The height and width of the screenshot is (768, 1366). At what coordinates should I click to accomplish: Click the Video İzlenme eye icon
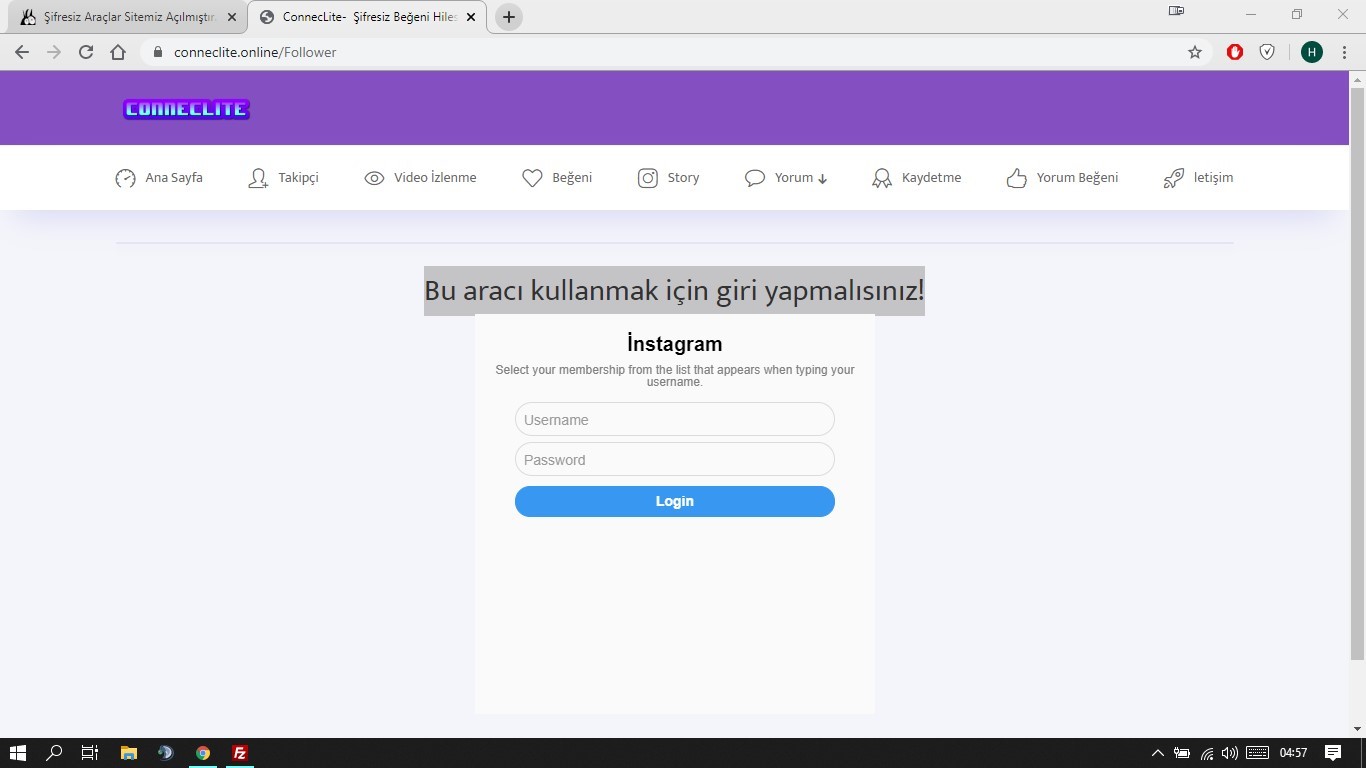click(374, 178)
